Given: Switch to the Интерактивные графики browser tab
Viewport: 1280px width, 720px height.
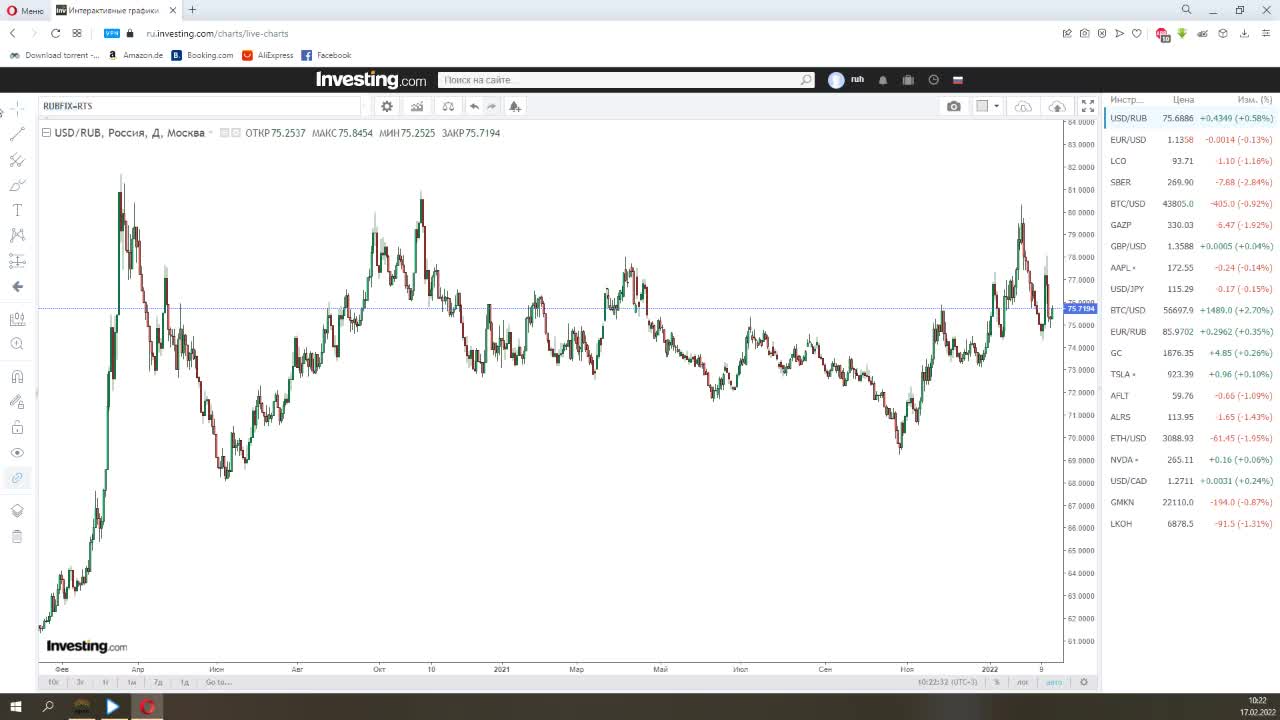Looking at the screenshot, I should tap(112, 10).
